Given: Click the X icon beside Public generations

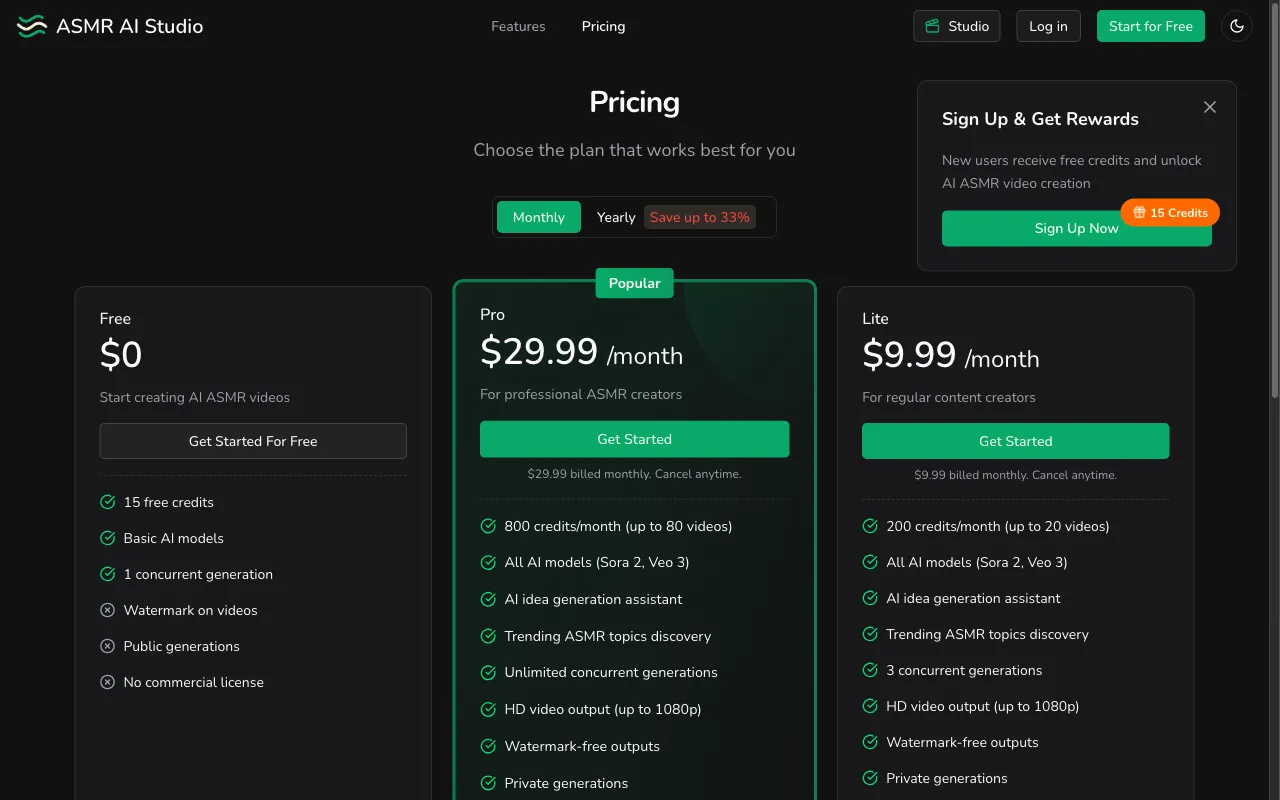Looking at the screenshot, I should (108, 646).
